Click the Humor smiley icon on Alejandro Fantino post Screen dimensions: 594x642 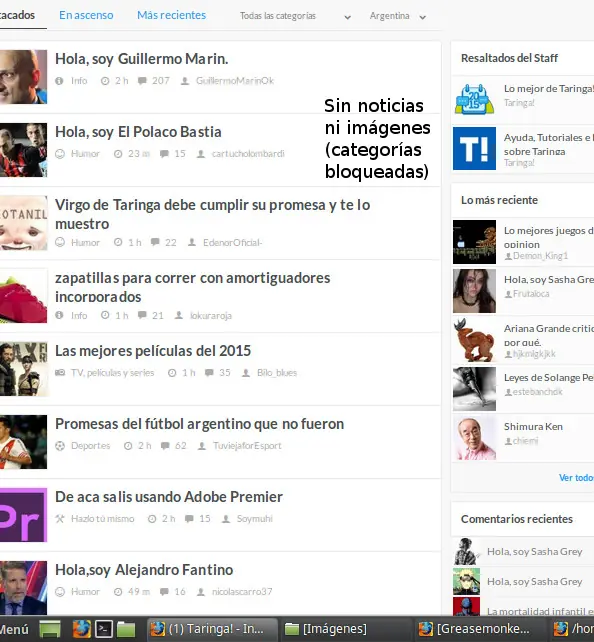click(x=60, y=592)
